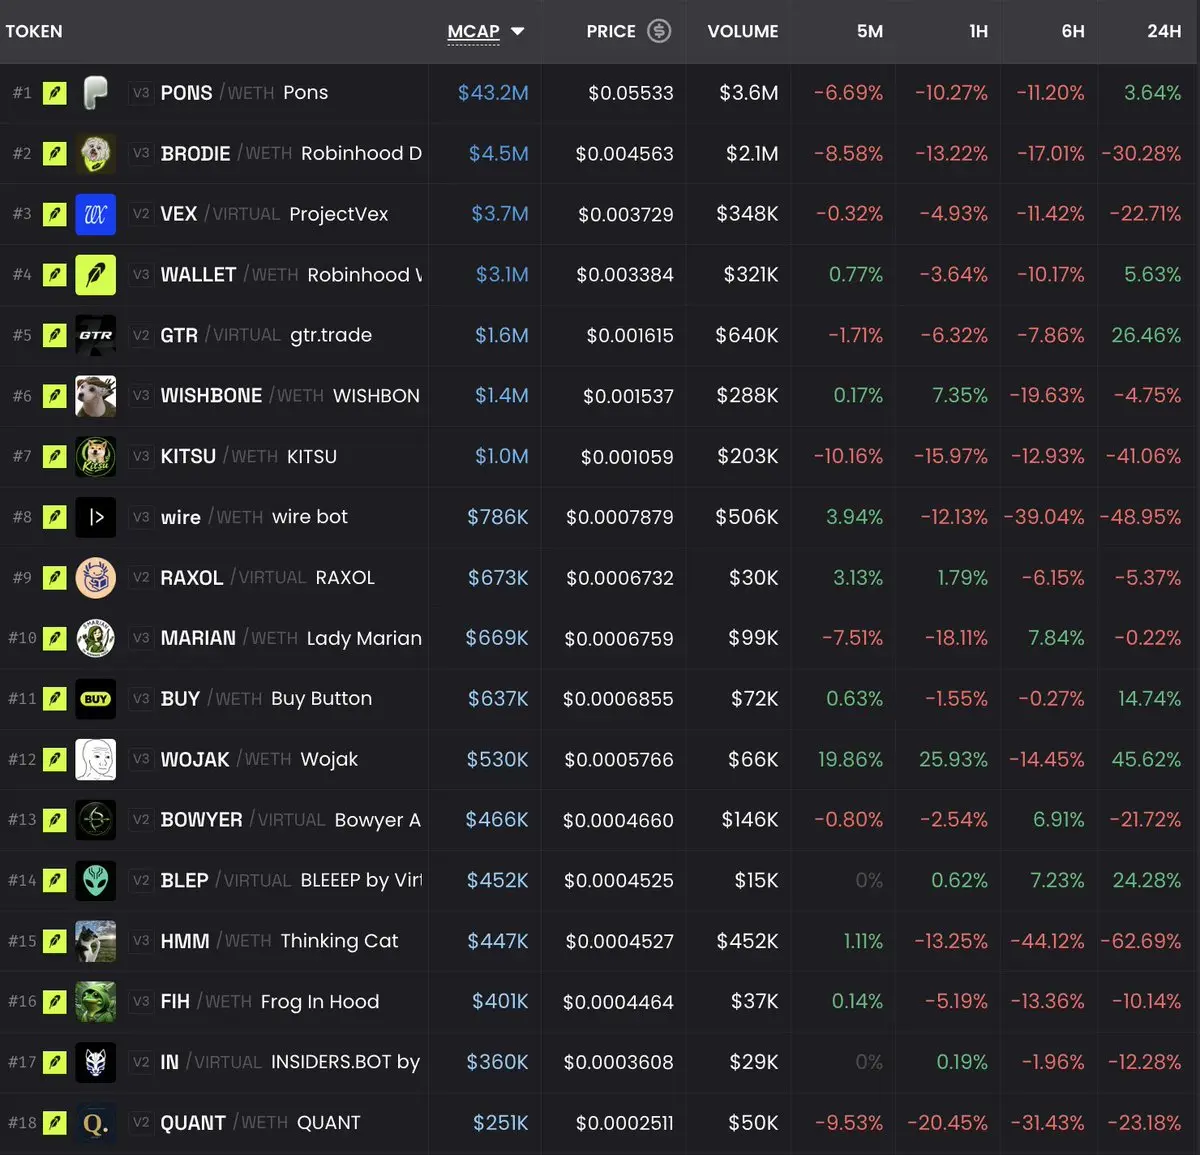
Task: Click QUANT 1H change -20.45%
Action: tap(947, 1123)
